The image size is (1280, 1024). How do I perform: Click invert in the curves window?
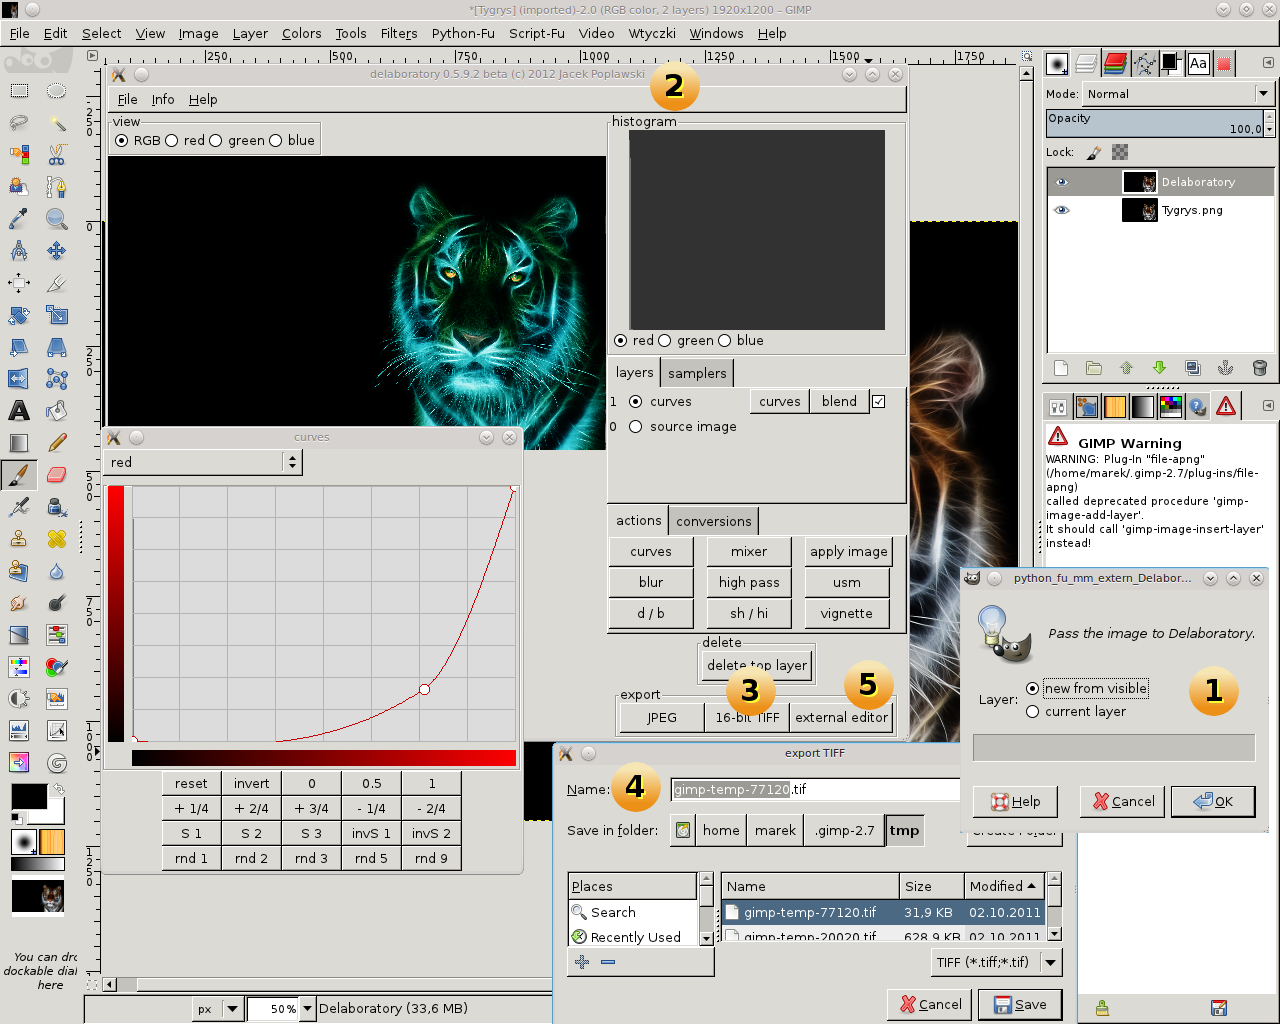tap(252, 784)
